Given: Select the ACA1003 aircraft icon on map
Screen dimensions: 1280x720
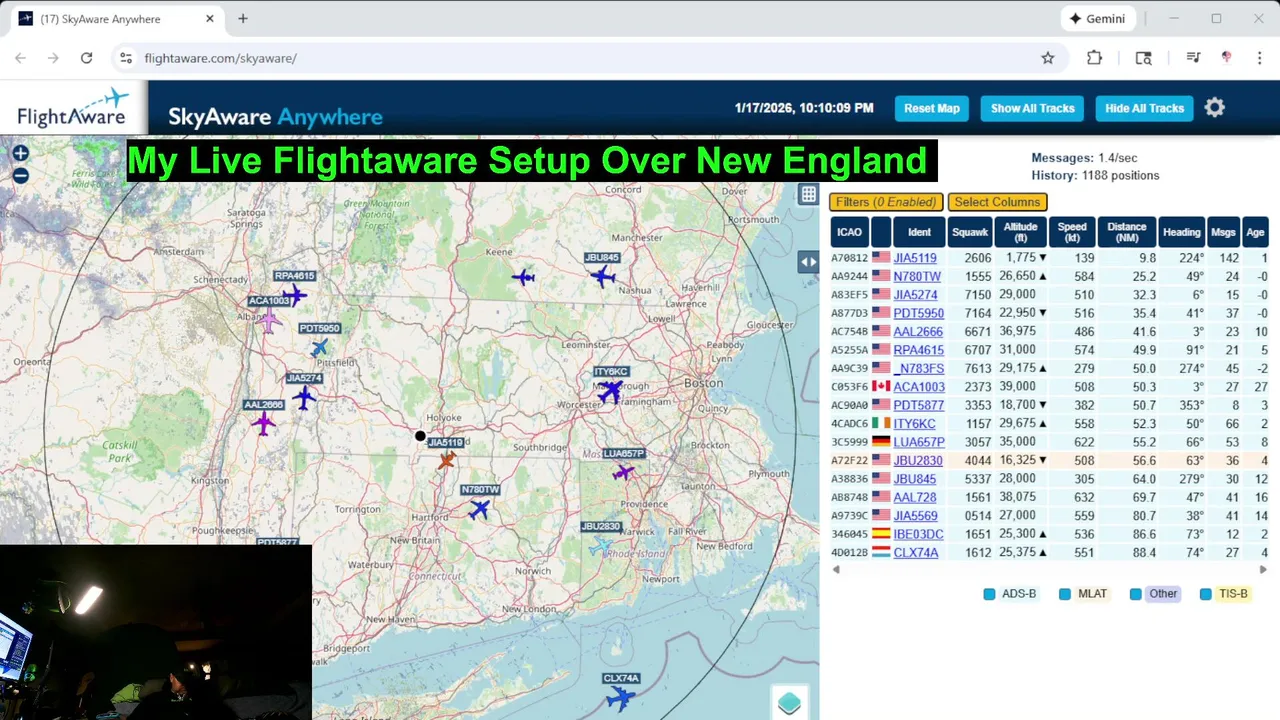Looking at the screenshot, I should click(268, 320).
